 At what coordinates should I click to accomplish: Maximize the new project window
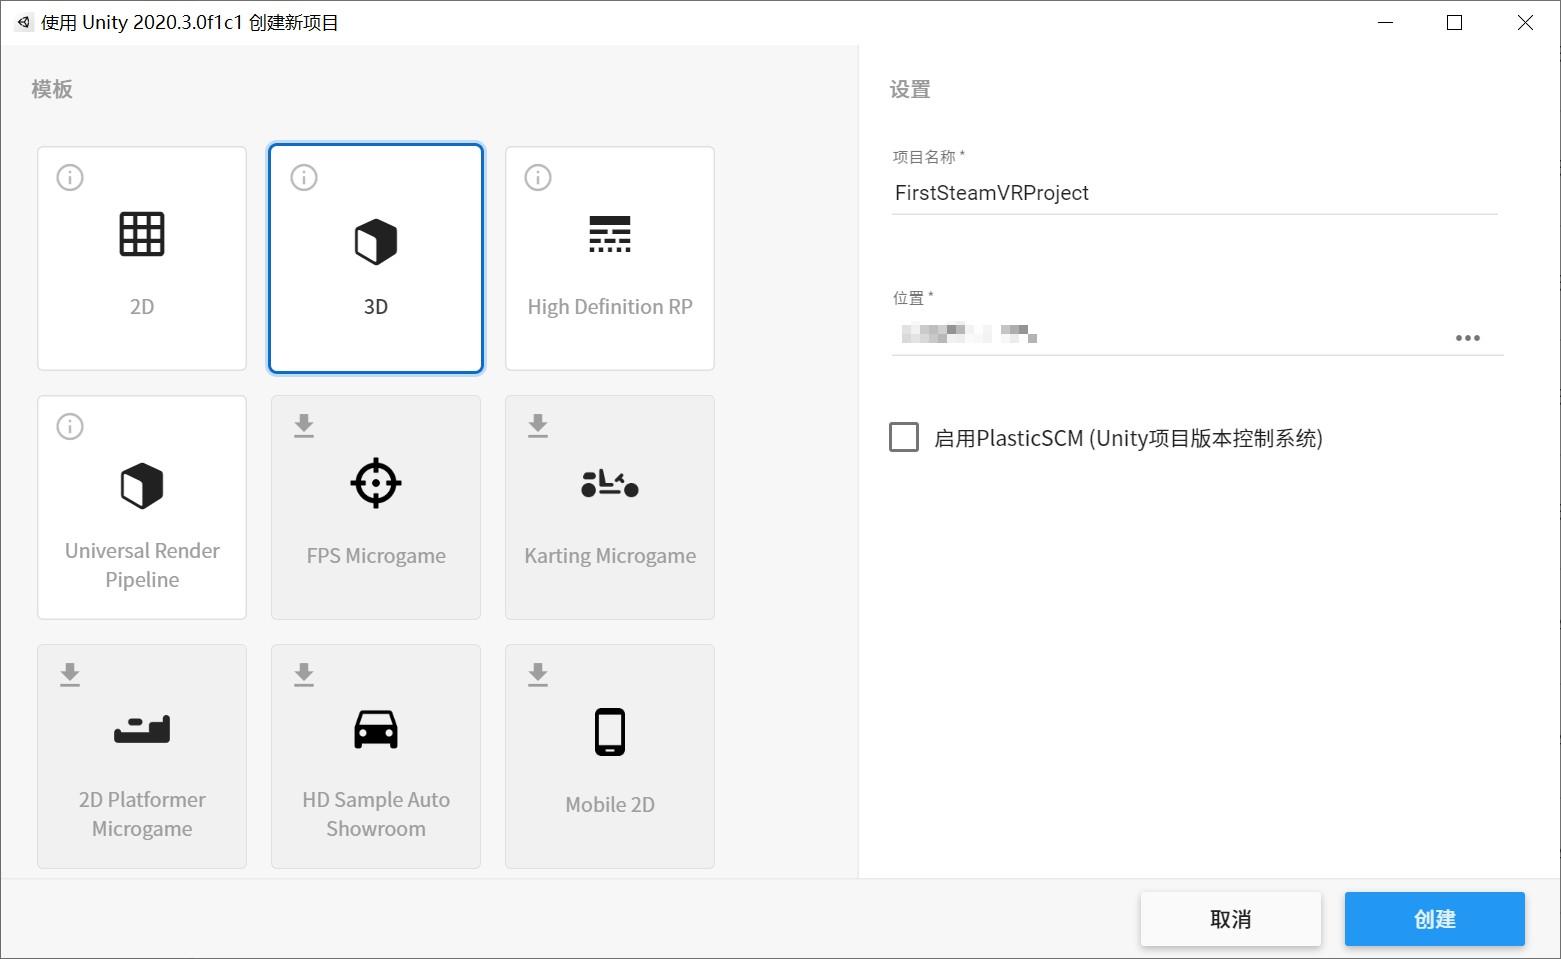(x=1455, y=22)
